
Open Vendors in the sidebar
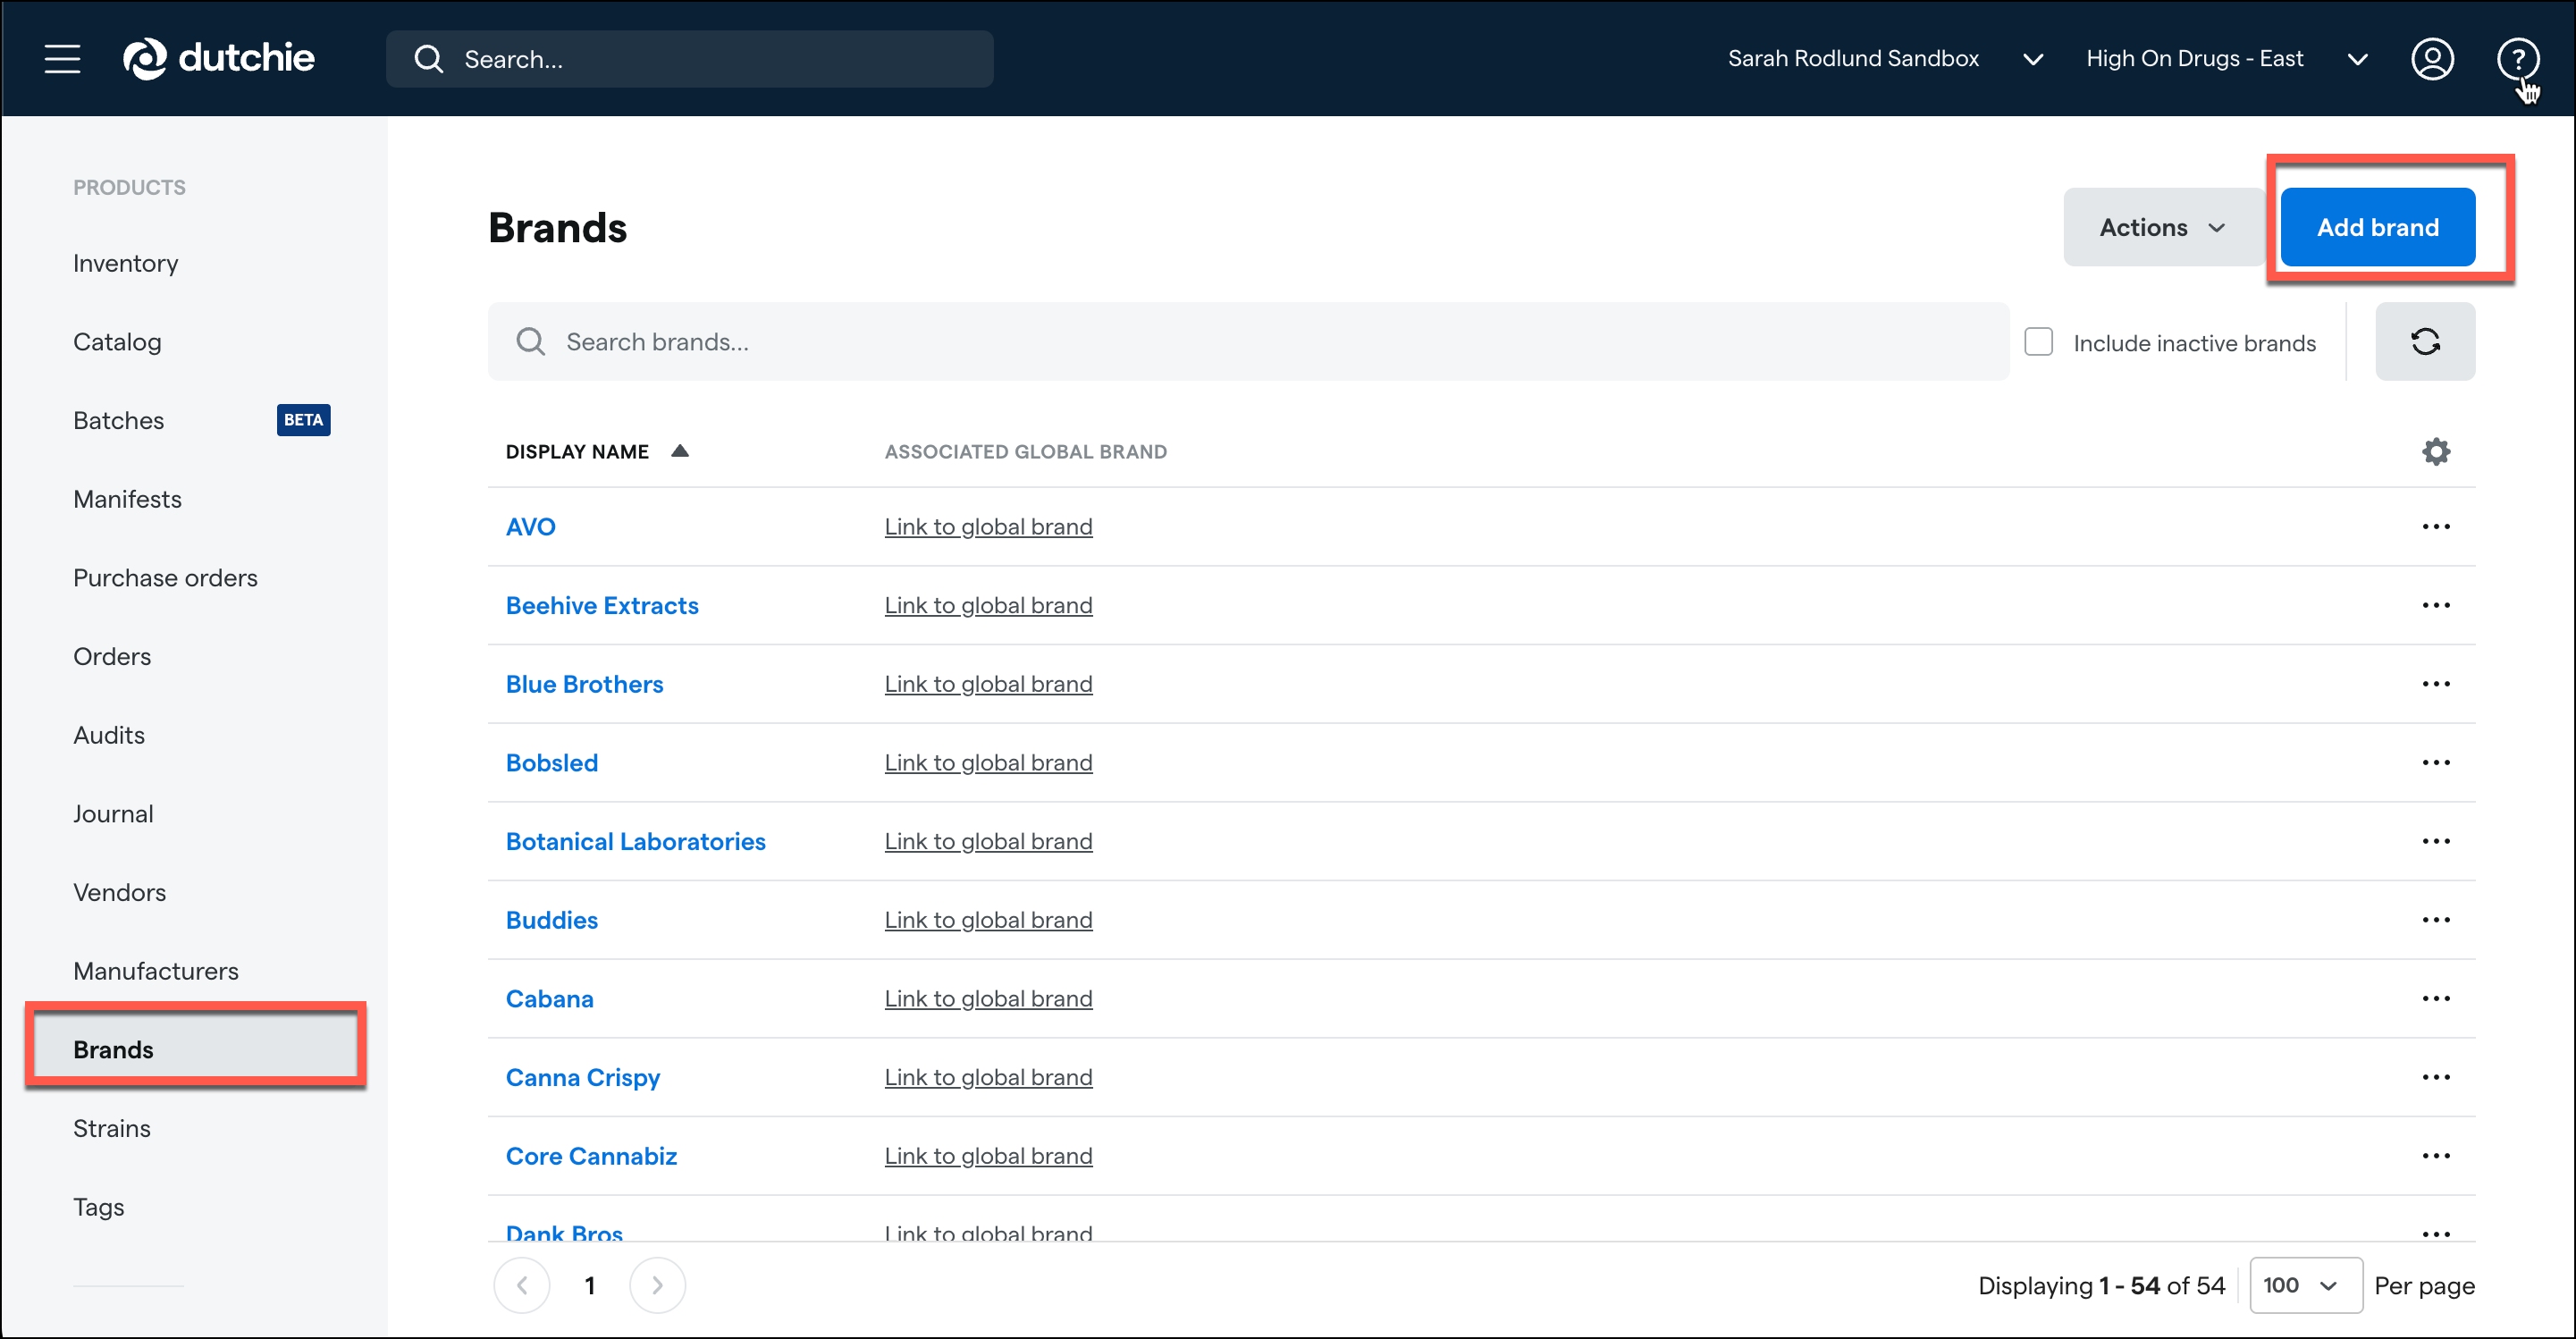click(120, 893)
